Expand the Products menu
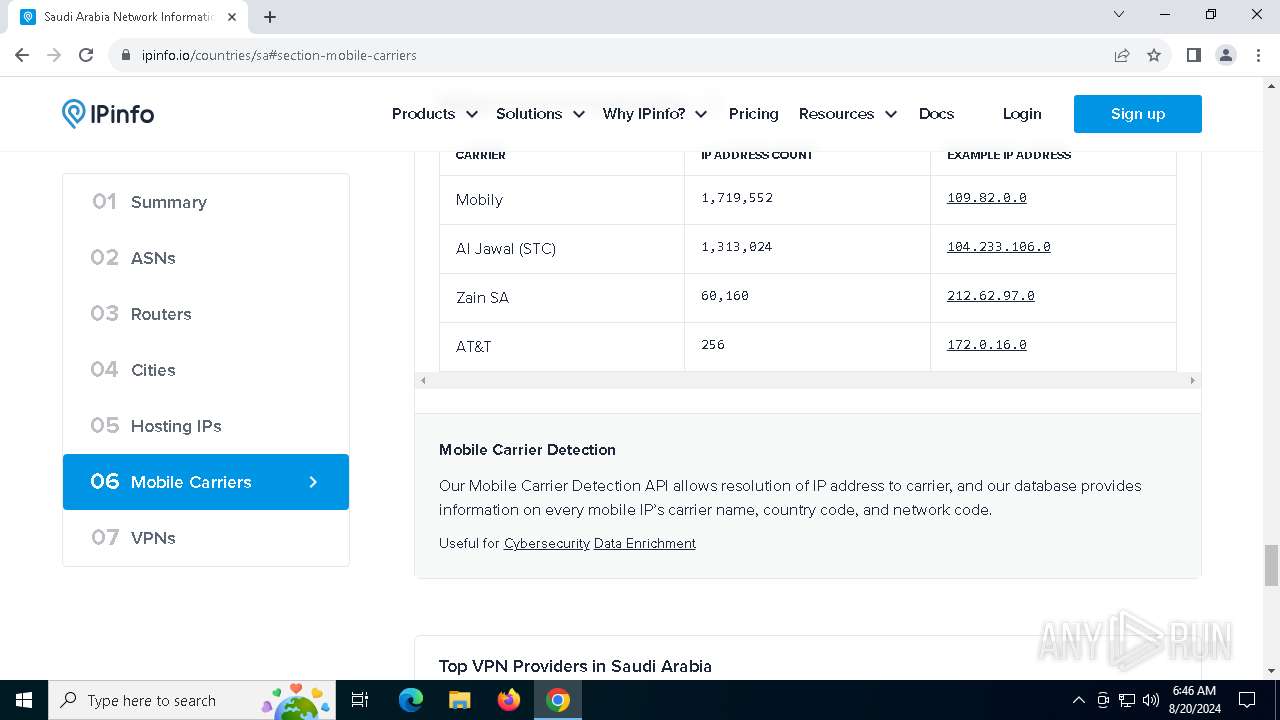Viewport: 1280px width, 720px height. pos(434,114)
